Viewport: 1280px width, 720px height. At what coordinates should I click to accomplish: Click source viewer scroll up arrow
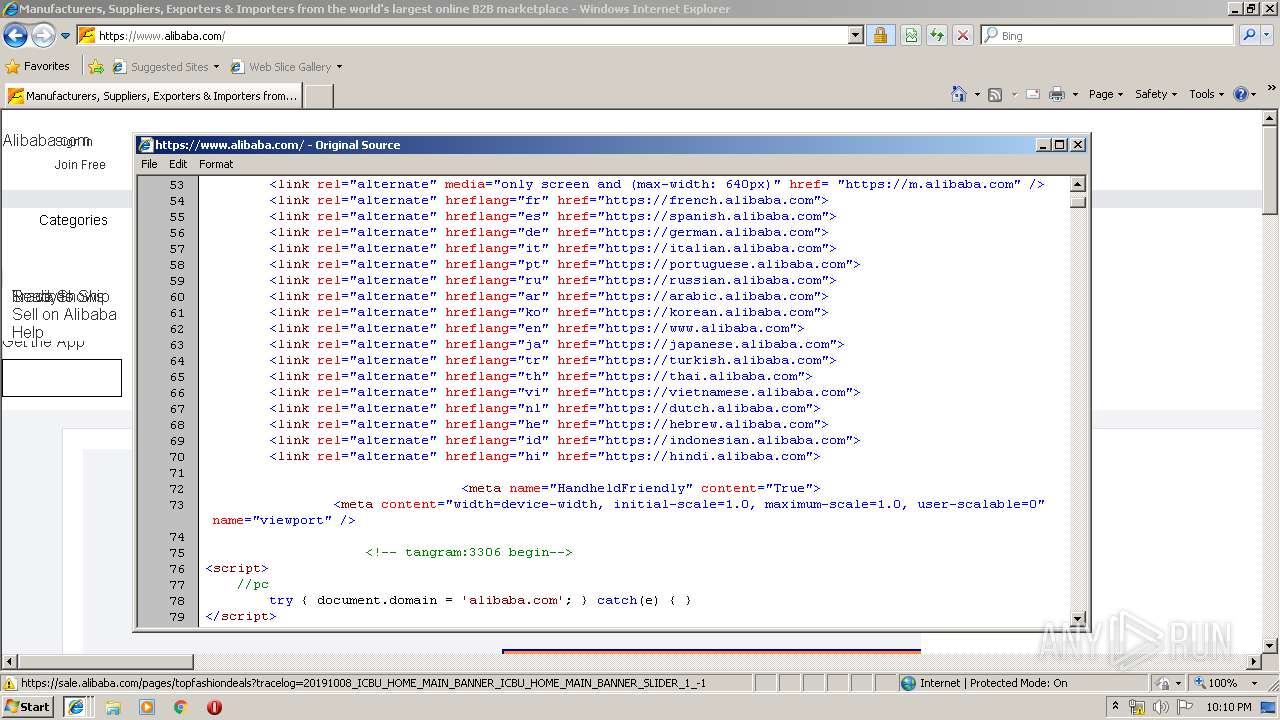coord(1078,184)
